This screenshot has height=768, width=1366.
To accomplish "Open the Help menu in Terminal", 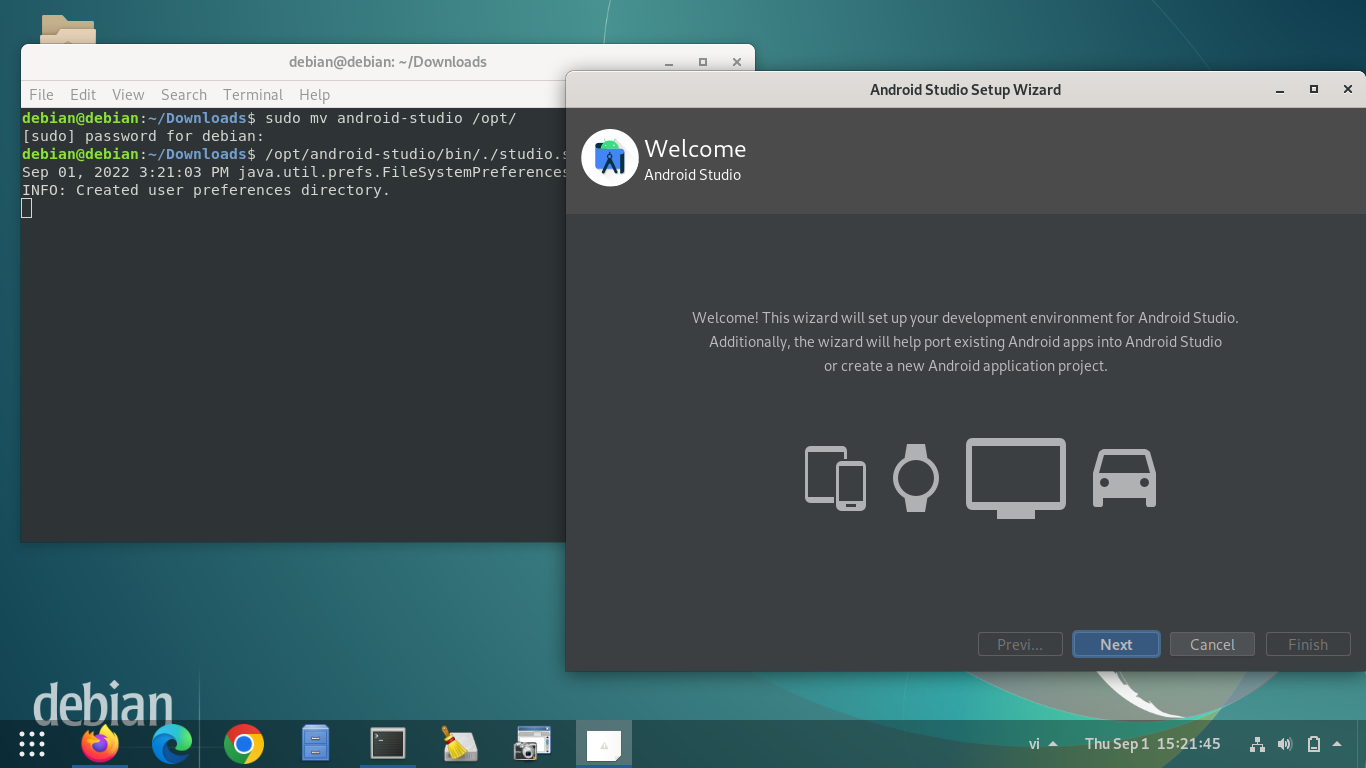I will [314, 94].
